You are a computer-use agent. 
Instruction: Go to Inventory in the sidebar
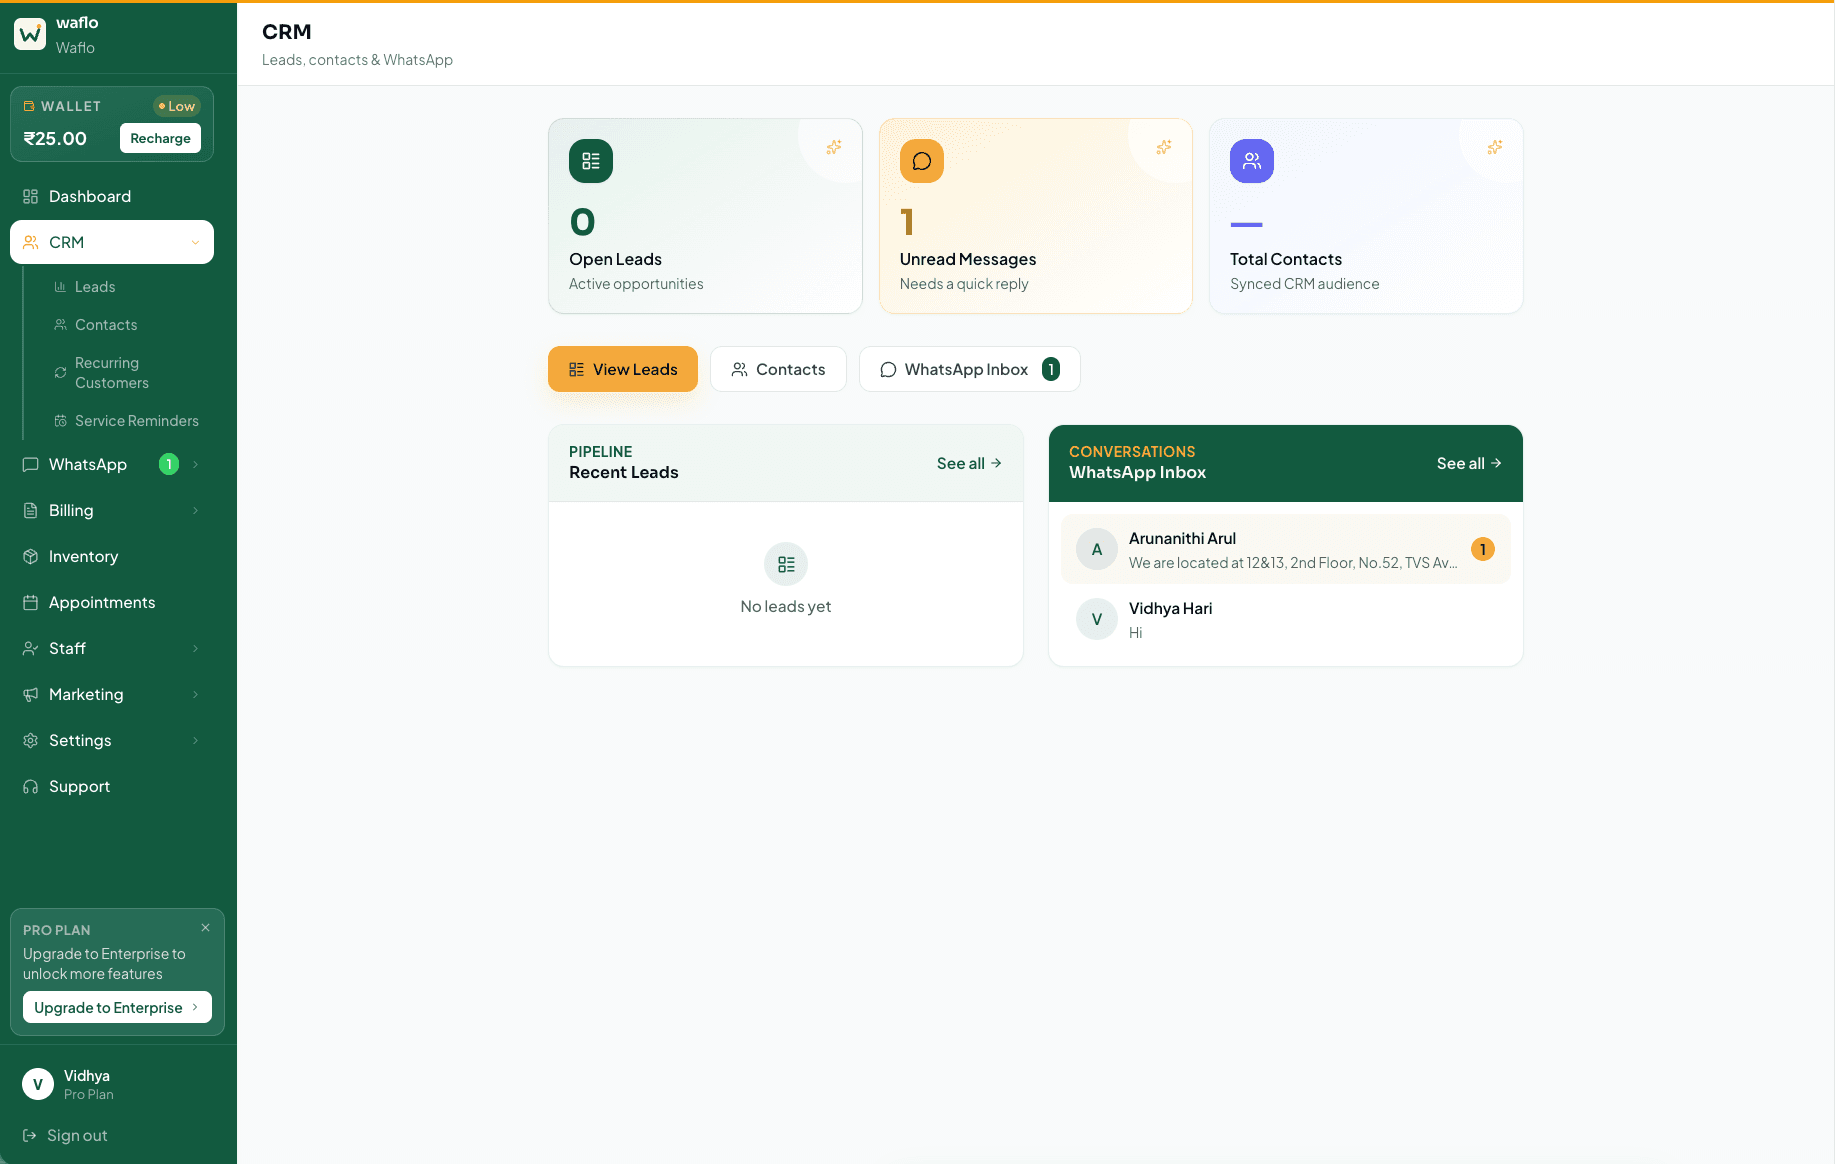(112, 556)
